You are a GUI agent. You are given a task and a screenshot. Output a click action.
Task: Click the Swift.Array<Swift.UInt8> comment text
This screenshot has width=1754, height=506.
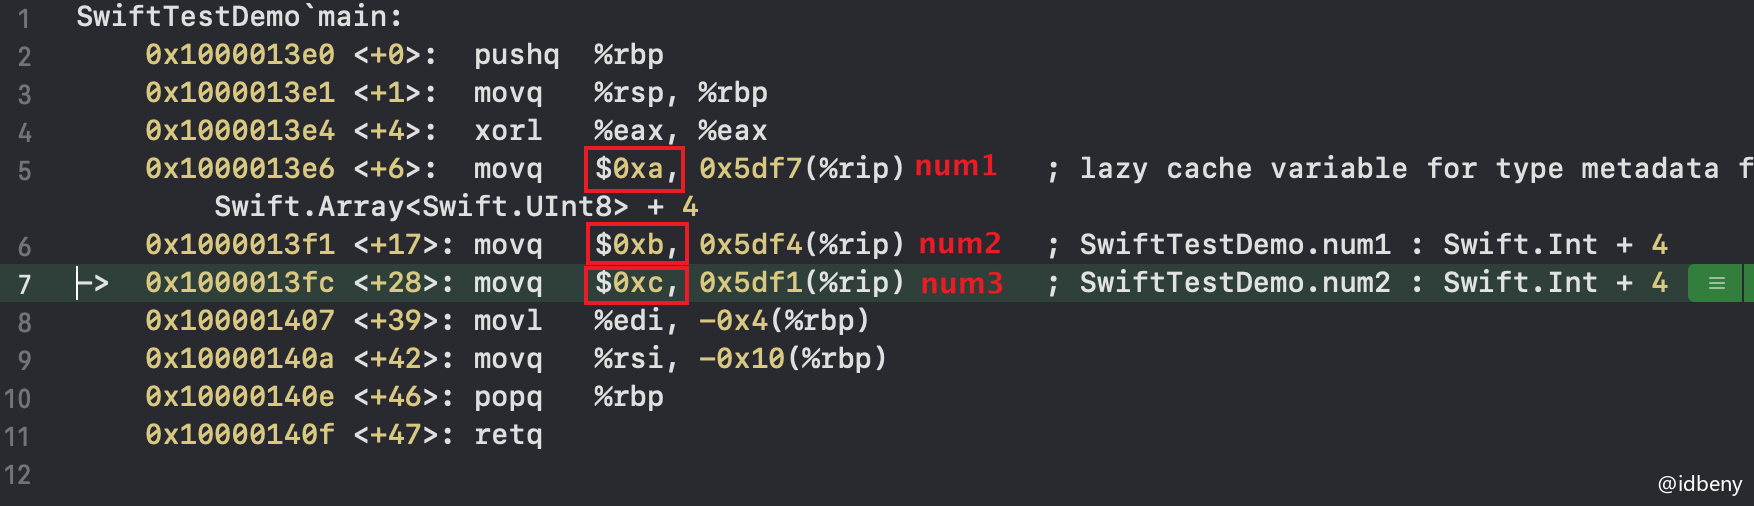421,207
